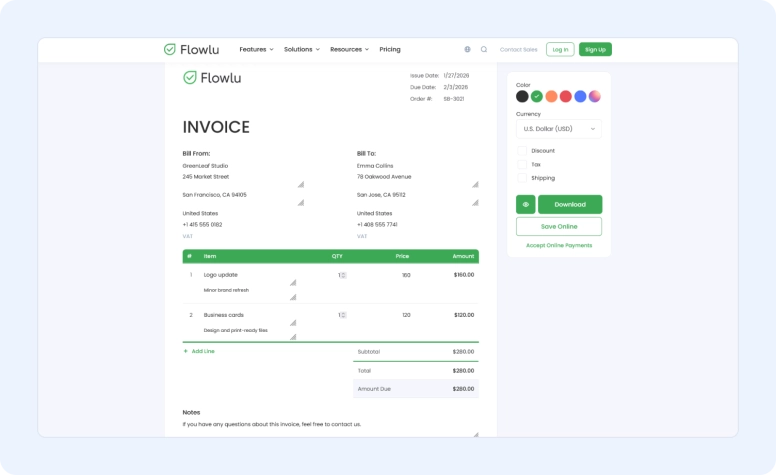Image resolution: width=776 pixels, height=475 pixels.
Task: Click the QTY stepper for Business cards
Action: [x=343, y=315]
